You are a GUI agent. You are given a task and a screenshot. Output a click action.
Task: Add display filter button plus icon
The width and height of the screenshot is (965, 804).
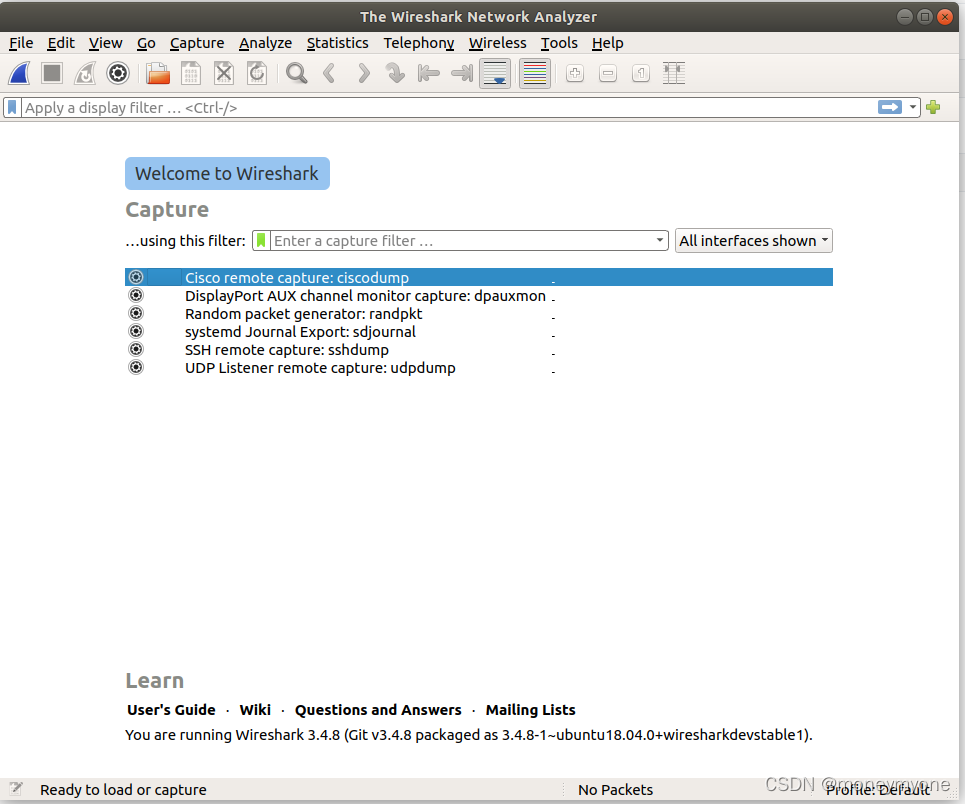pos(933,108)
